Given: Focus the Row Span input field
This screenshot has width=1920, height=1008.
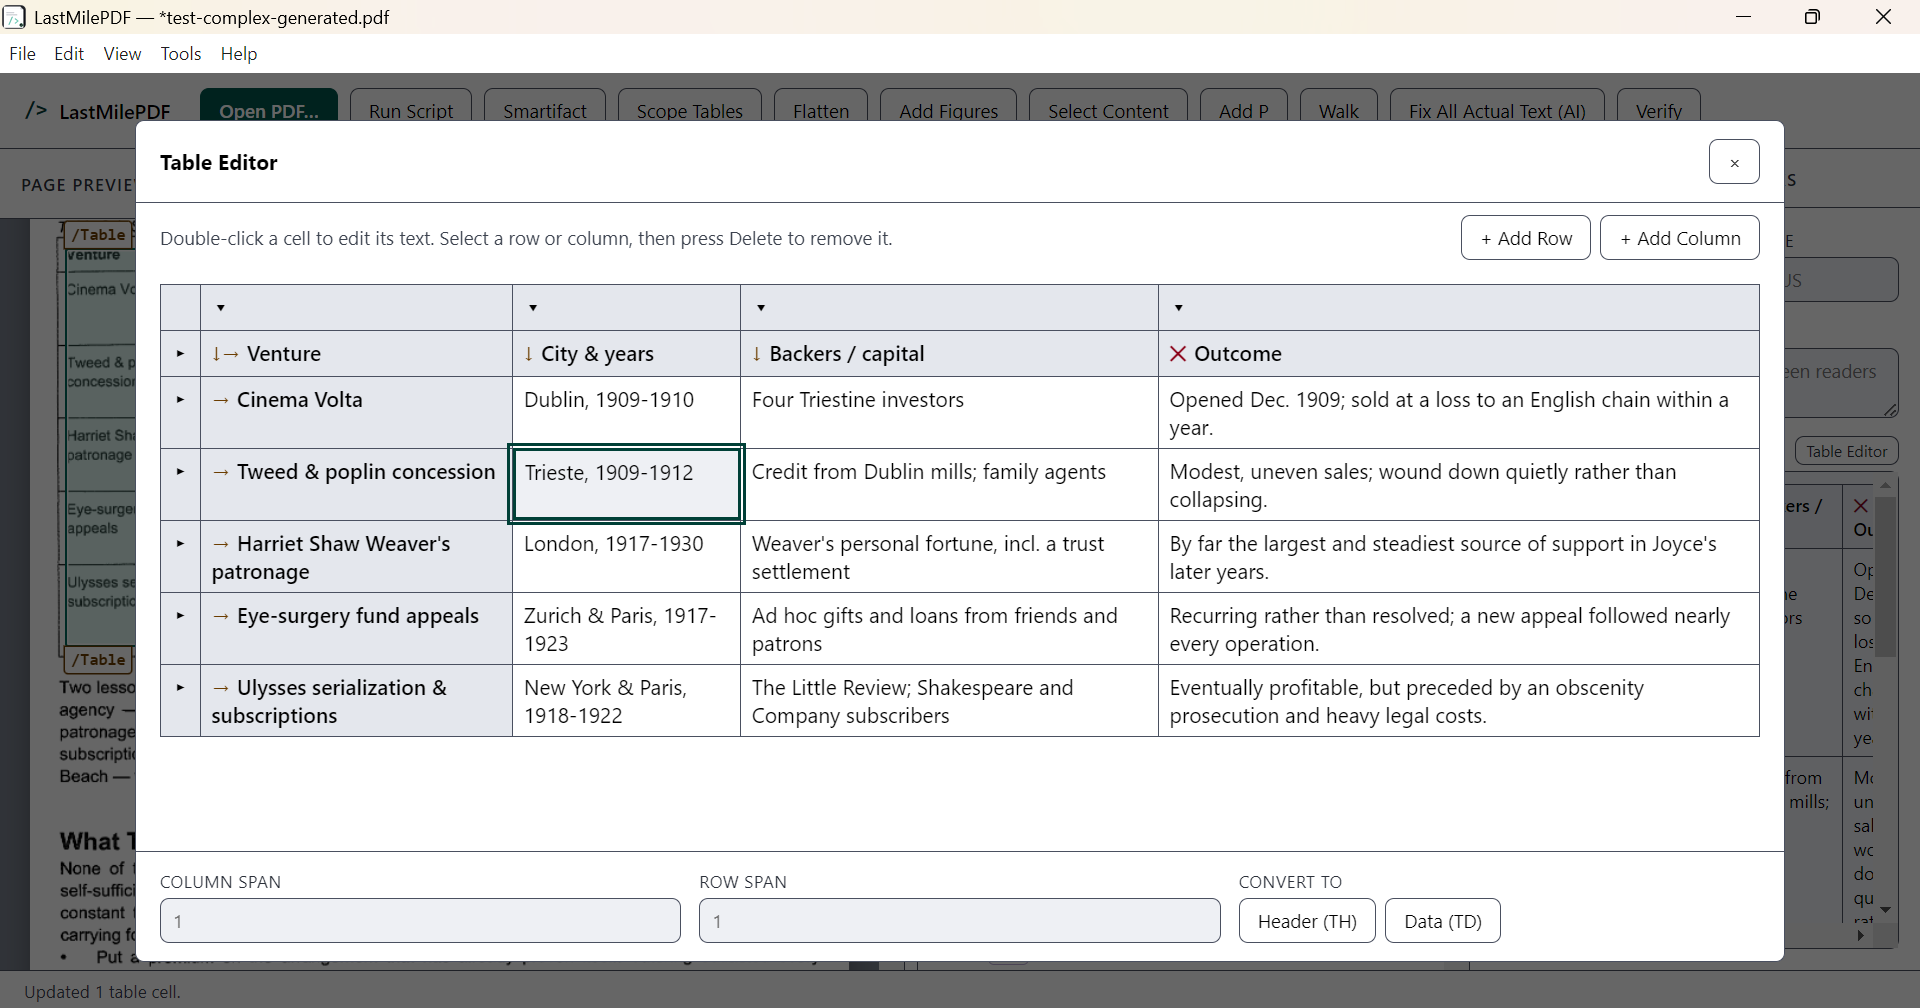Looking at the screenshot, I should point(960,921).
